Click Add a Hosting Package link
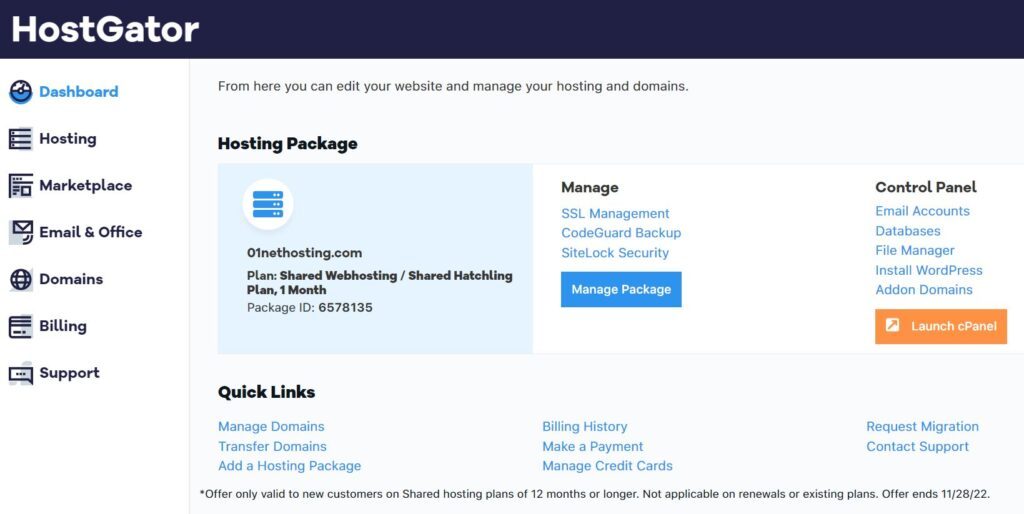Screen dimensions: 1024x514 (289, 466)
